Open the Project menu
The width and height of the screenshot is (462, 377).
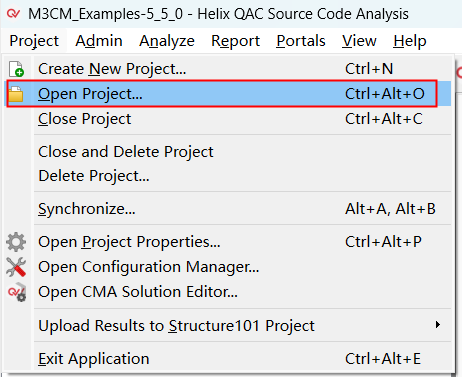coord(34,41)
